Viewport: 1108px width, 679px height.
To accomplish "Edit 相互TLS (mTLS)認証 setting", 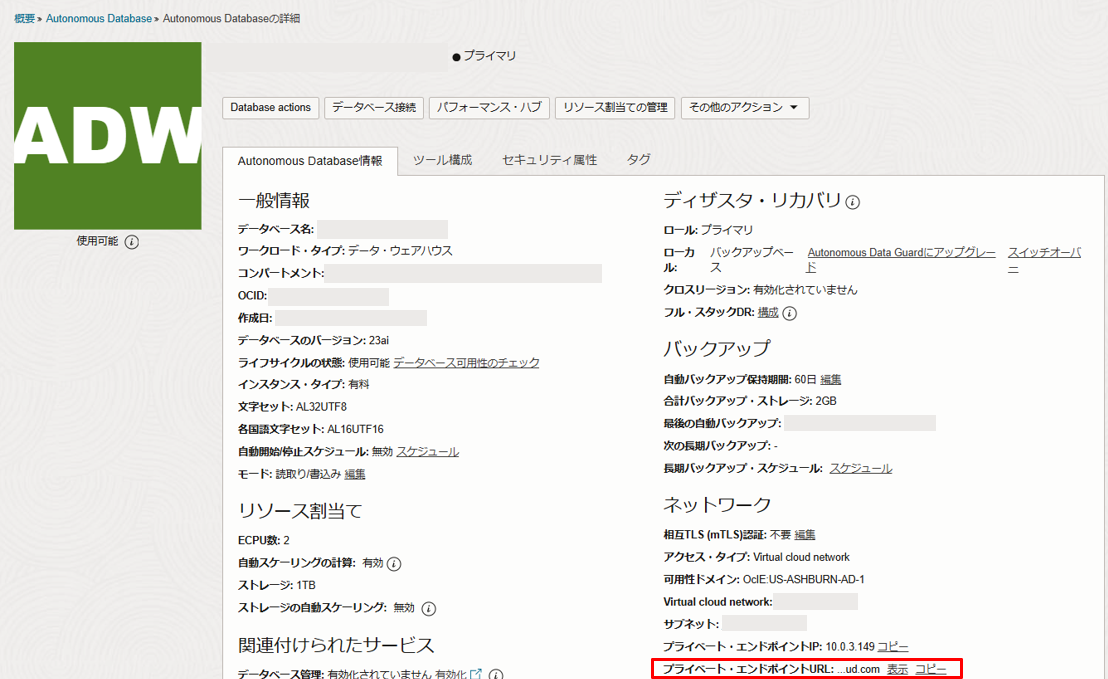I will point(805,535).
